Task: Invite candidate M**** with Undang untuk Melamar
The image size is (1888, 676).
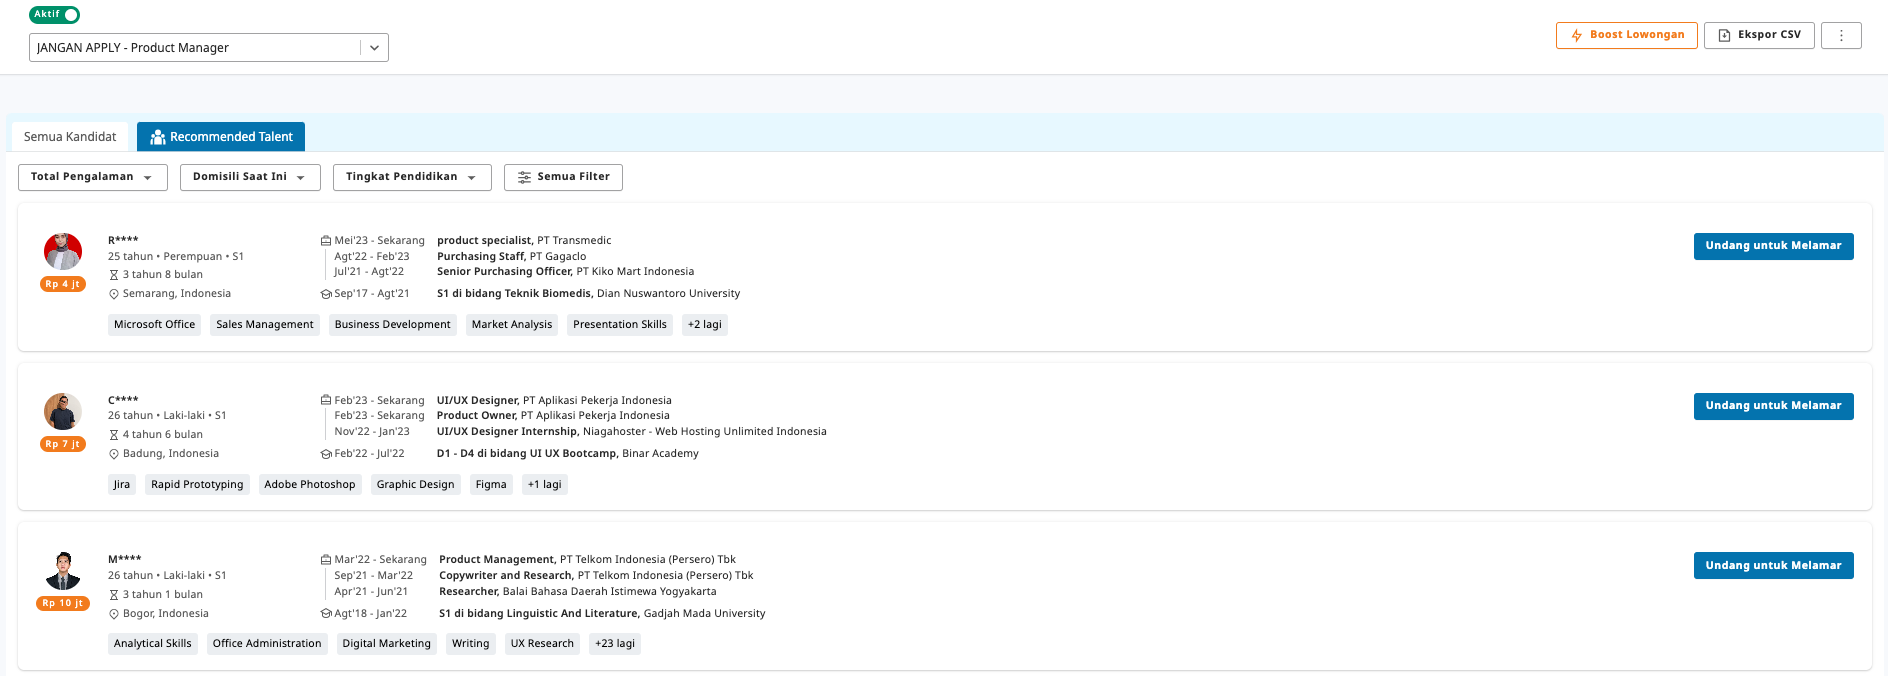Action: pos(1773,566)
